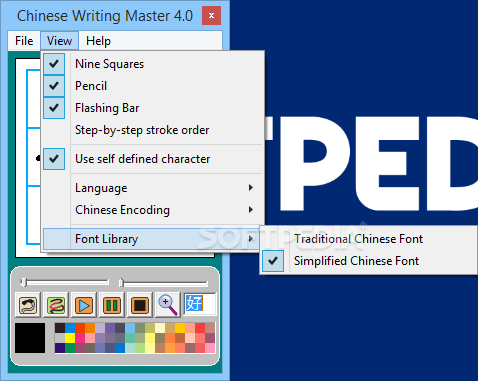The width and height of the screenshot is (478, 381).
Task: Expand the Language submenu
Action: (153, 188)
